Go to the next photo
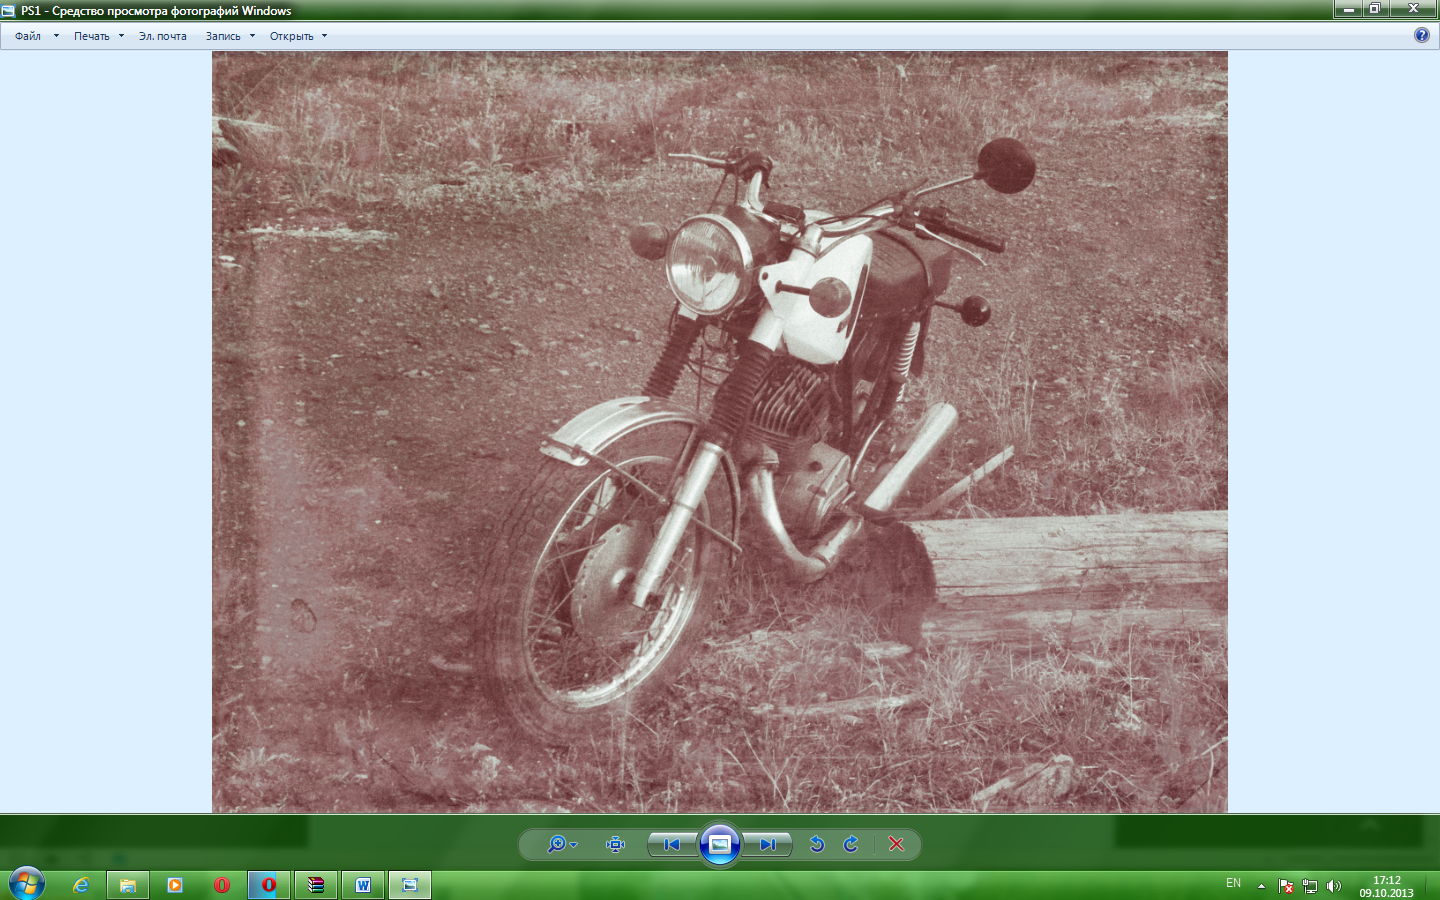Screen dimensions: 1440x900 767,845
